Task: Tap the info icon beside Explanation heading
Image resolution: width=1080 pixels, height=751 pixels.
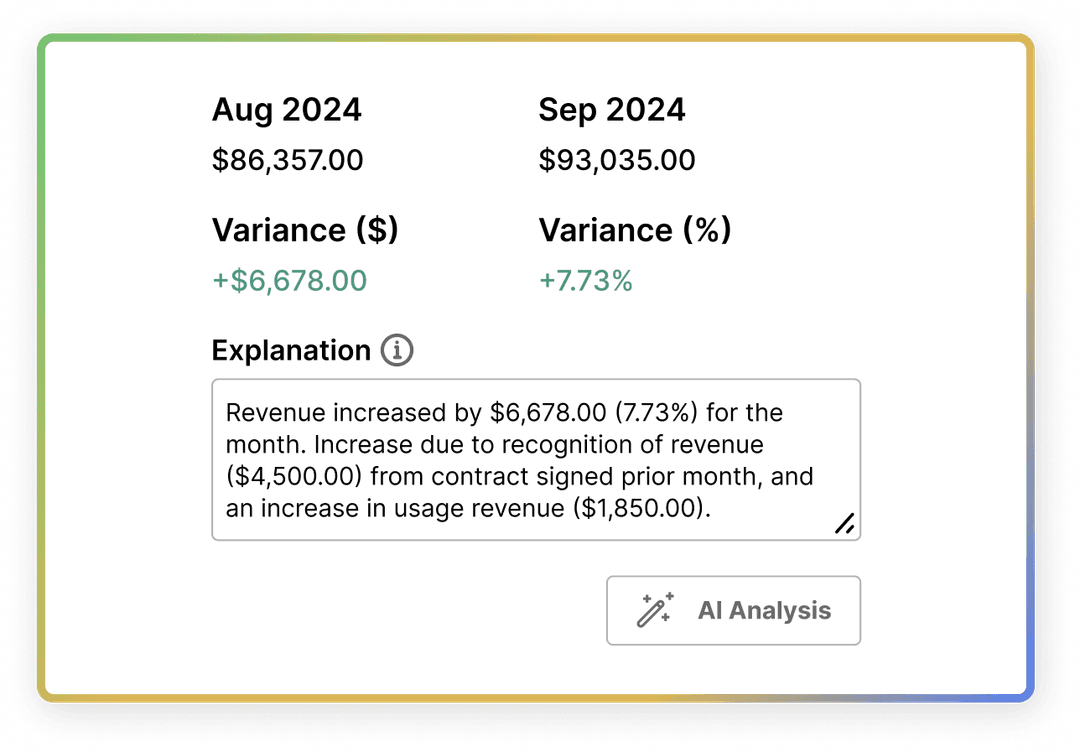Action: tap(398, 350)
